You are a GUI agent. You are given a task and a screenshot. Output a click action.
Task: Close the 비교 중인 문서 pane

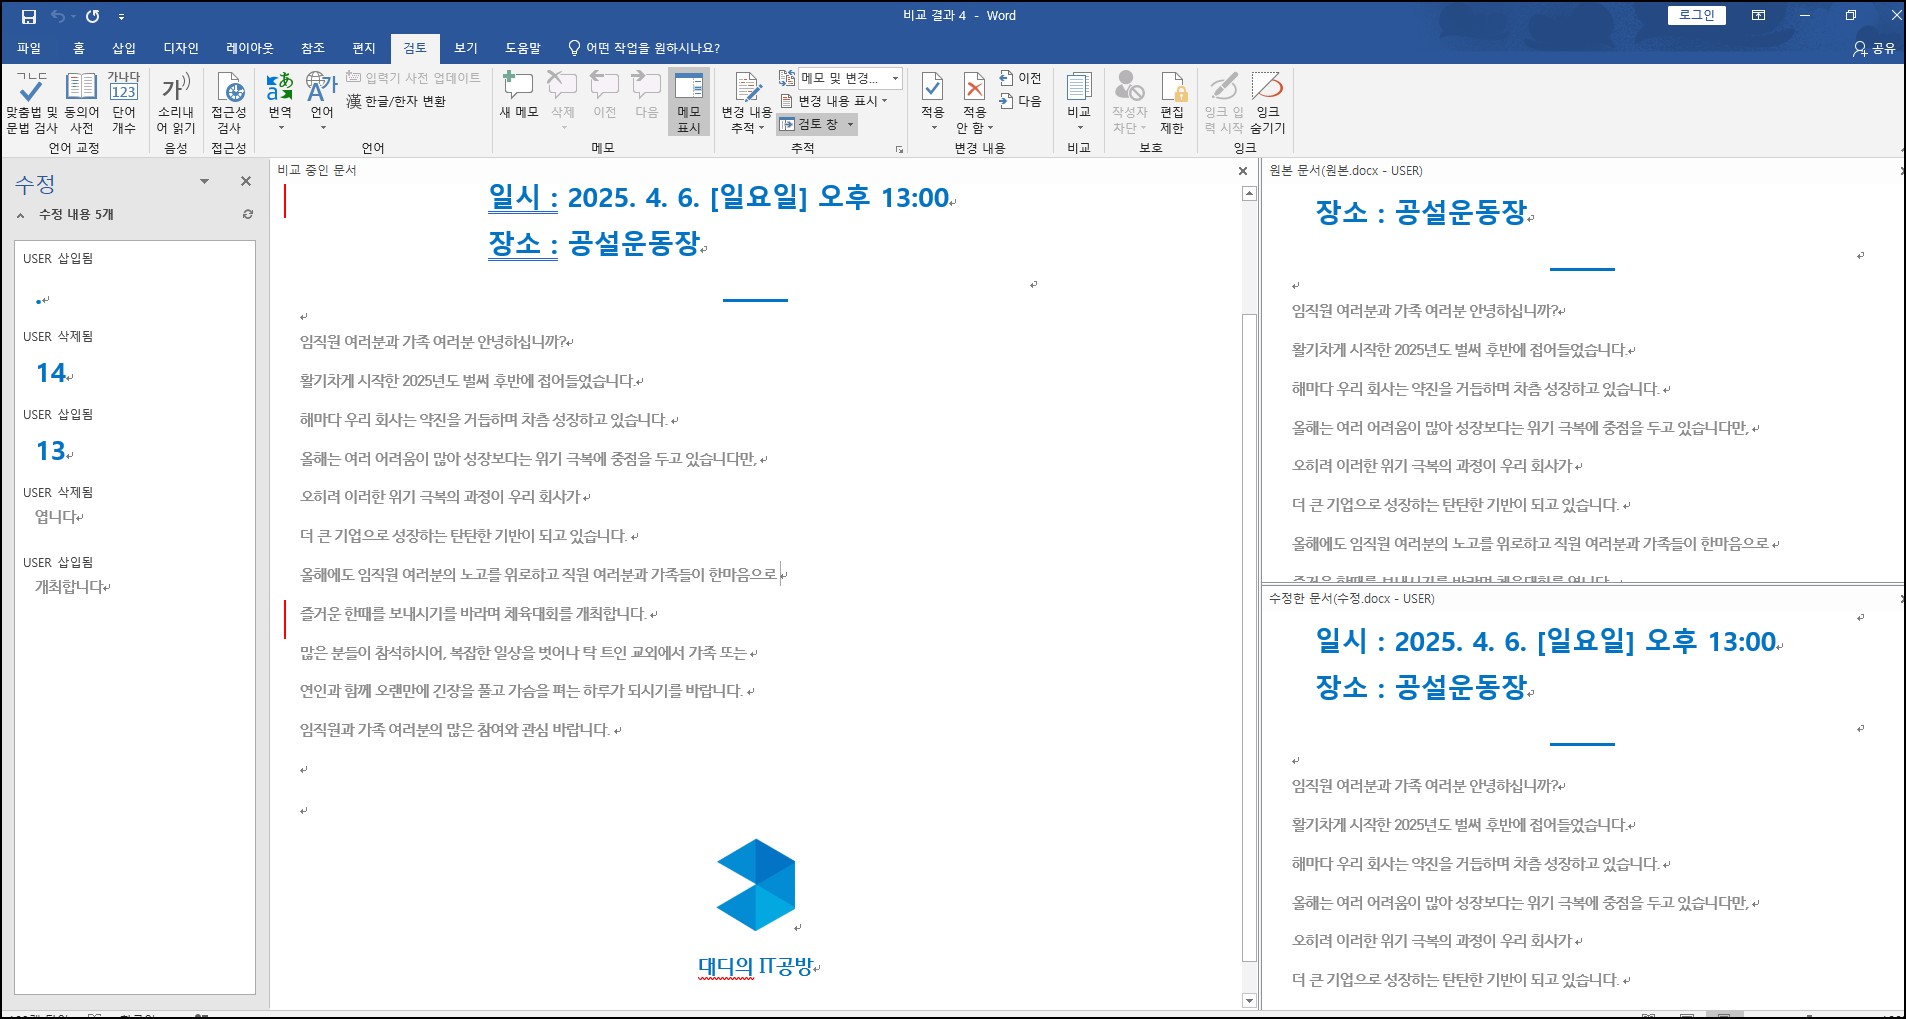[x=1243, y=170]
